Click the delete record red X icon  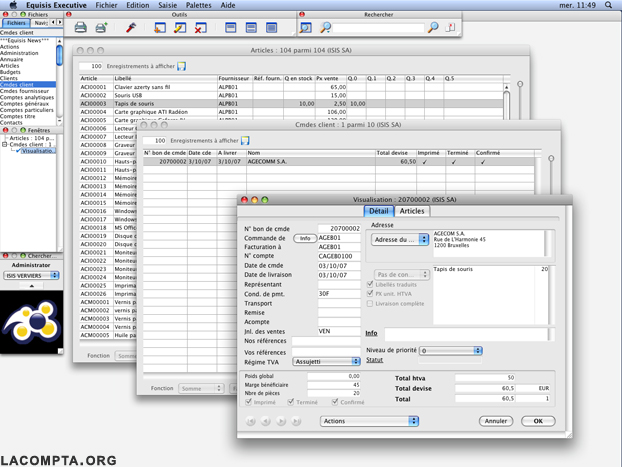point(200,27)
